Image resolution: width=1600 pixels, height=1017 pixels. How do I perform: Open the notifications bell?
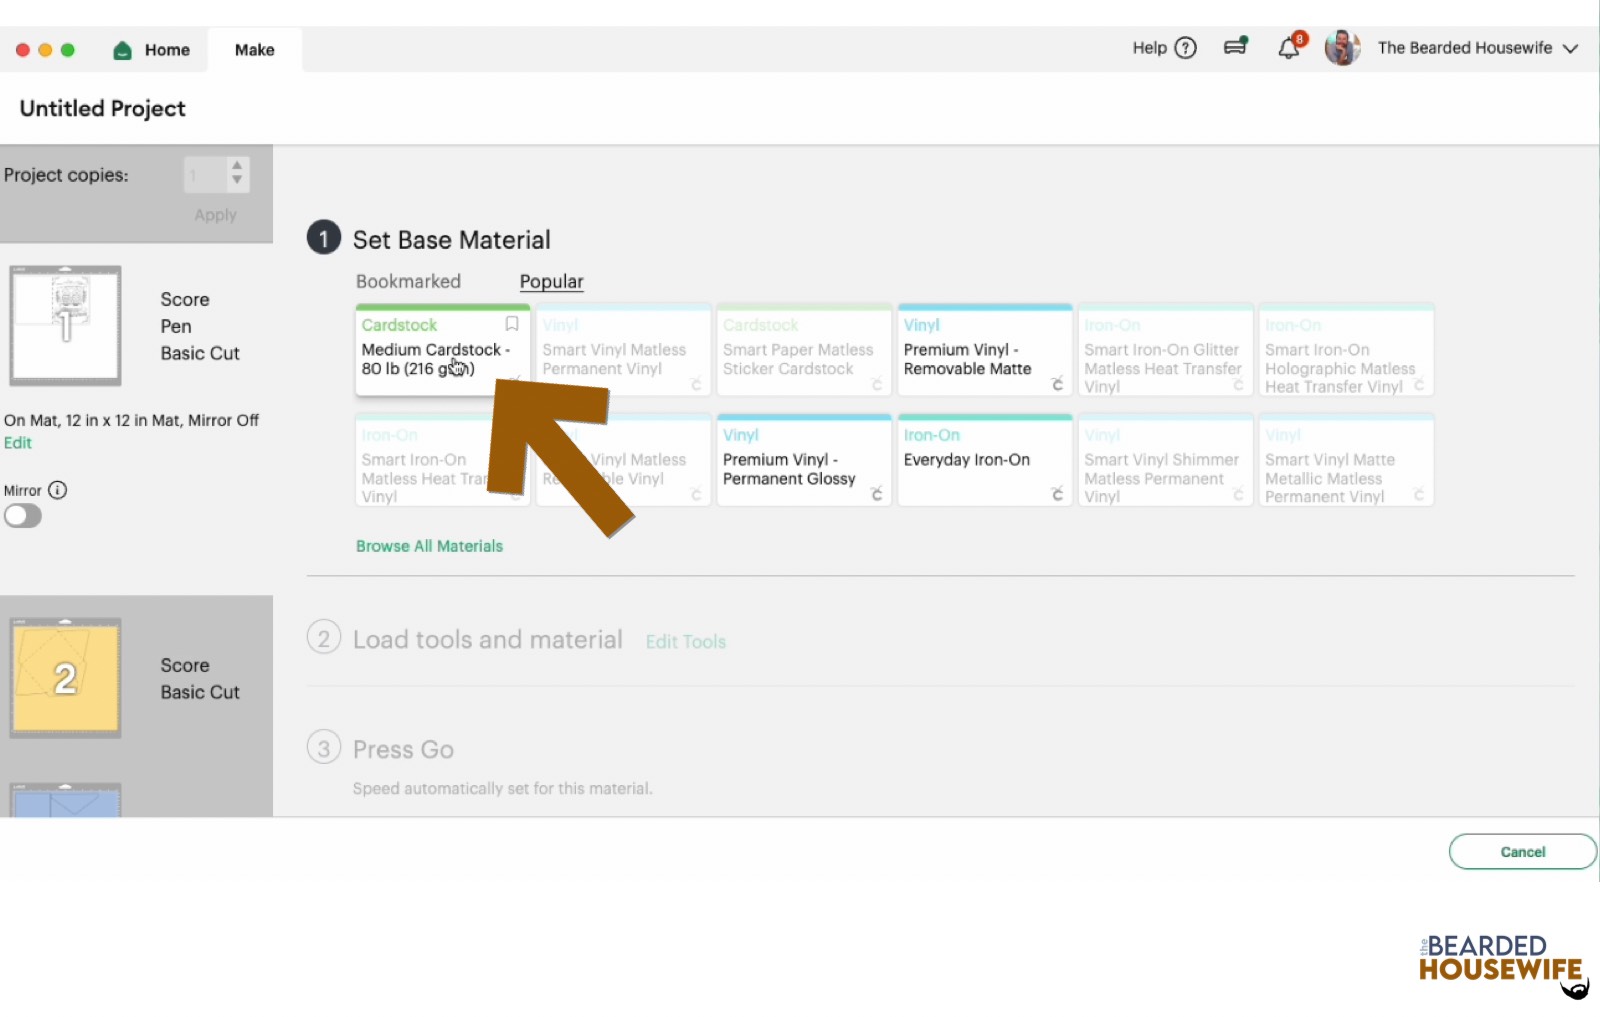click(x=1289, y=46)
